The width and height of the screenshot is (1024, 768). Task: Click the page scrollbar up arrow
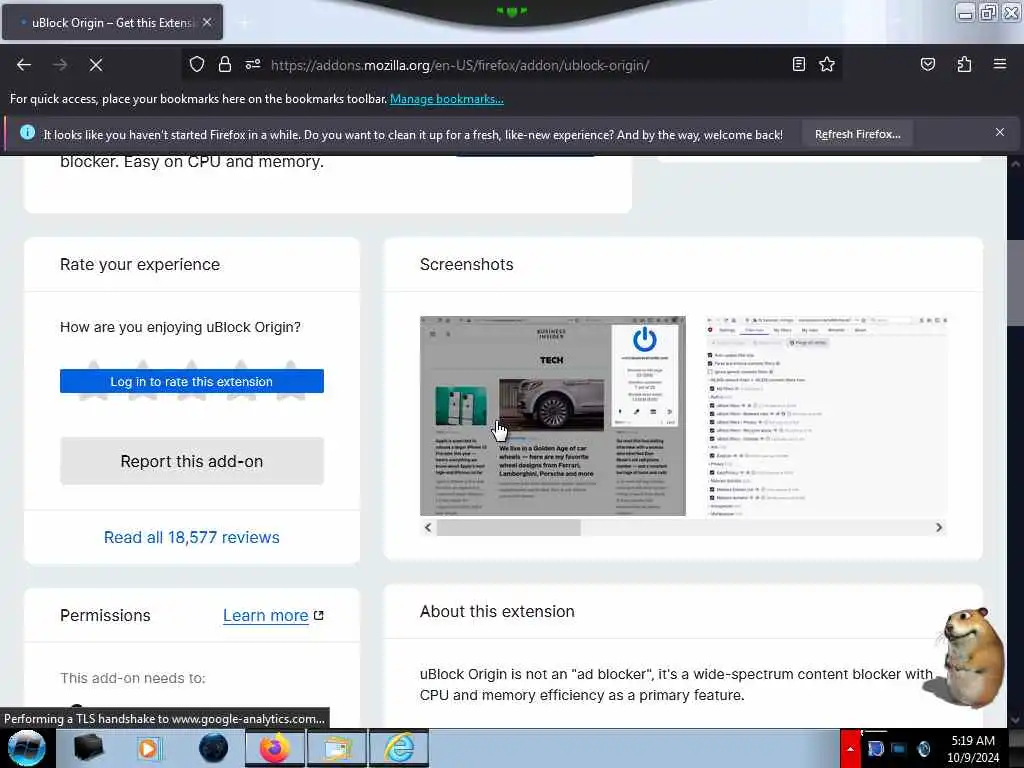click(1015, 163)
